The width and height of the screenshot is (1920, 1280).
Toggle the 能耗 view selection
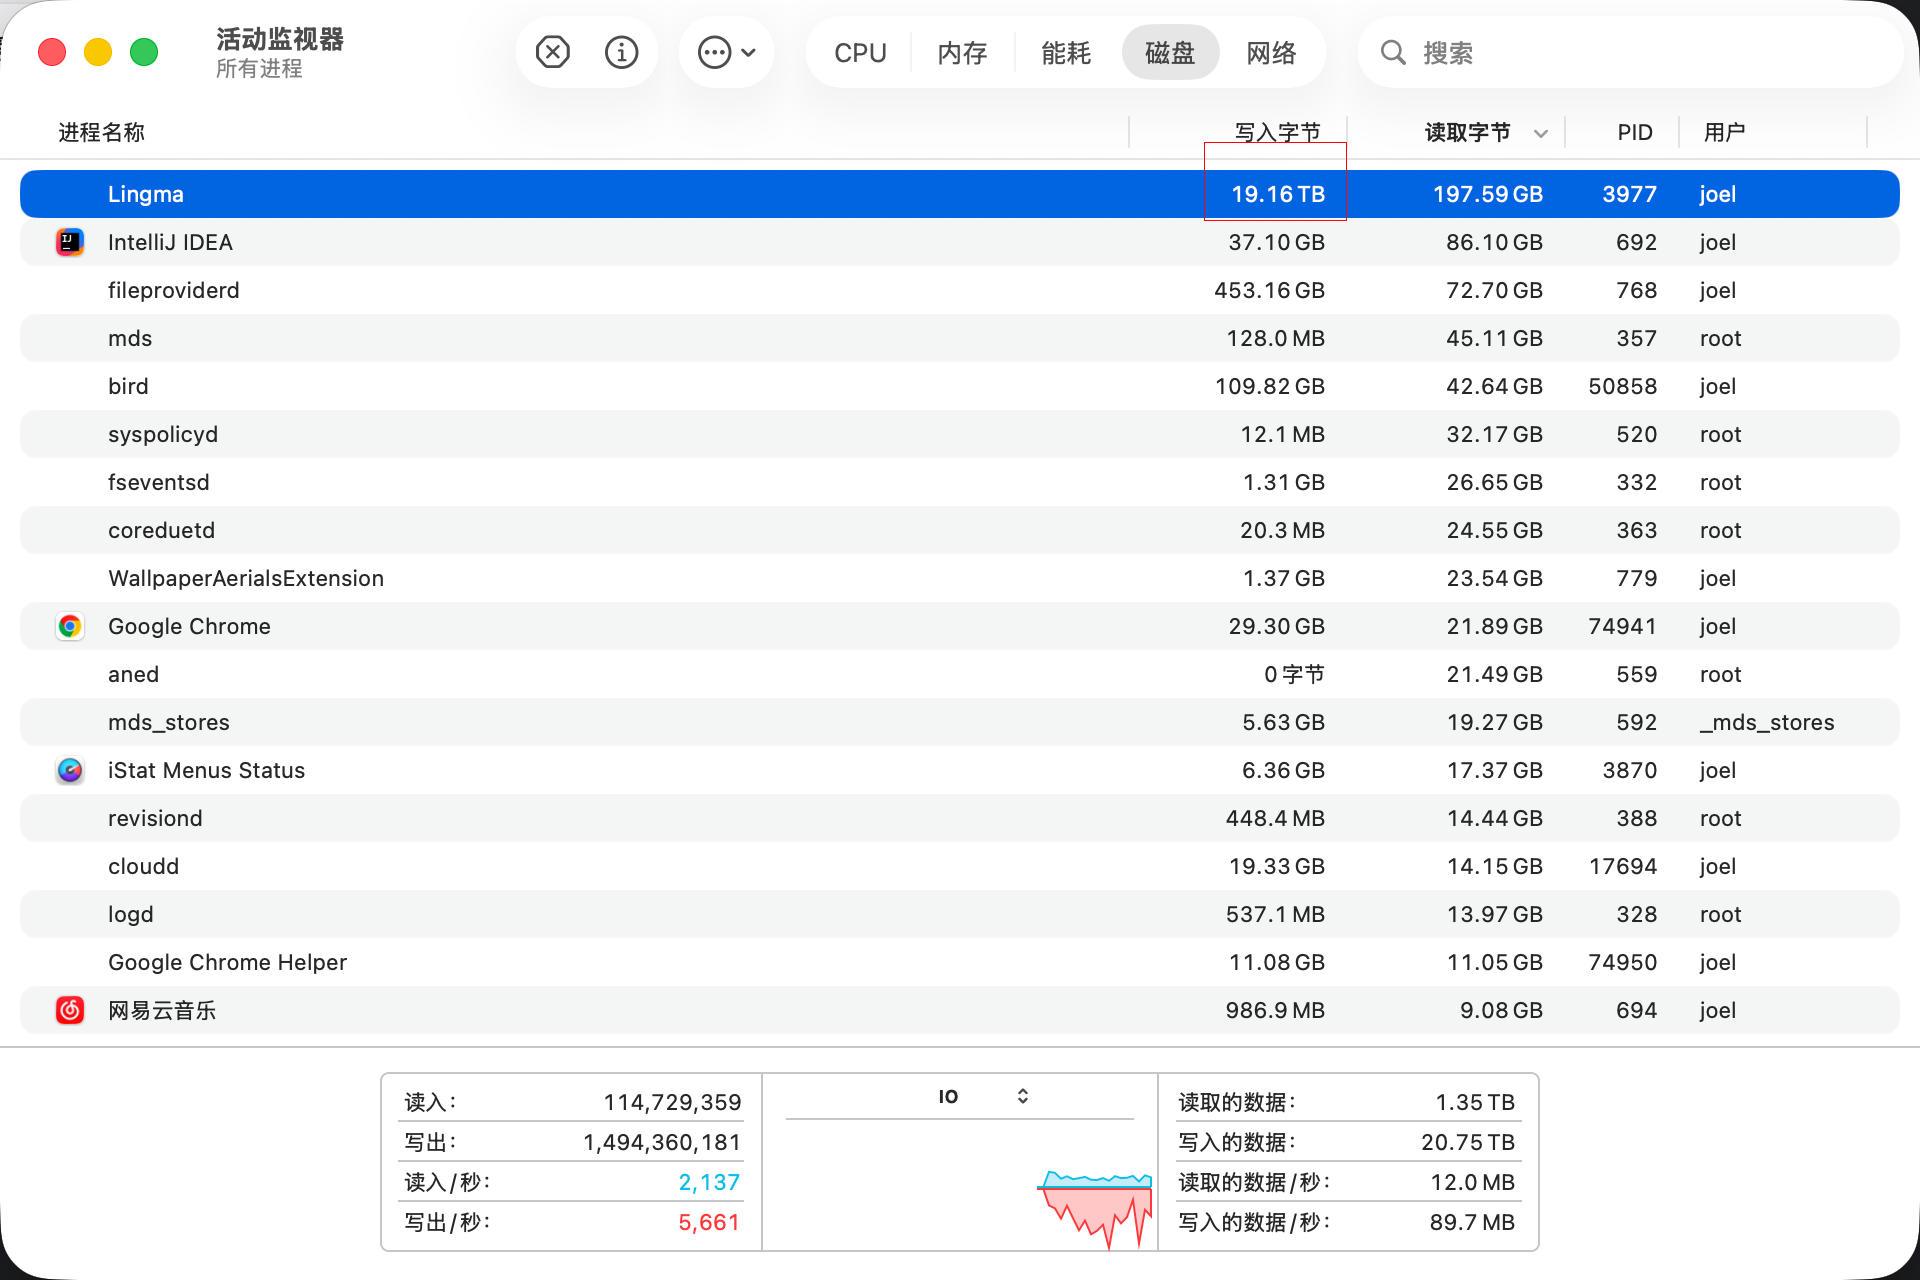coord(1066,52)
